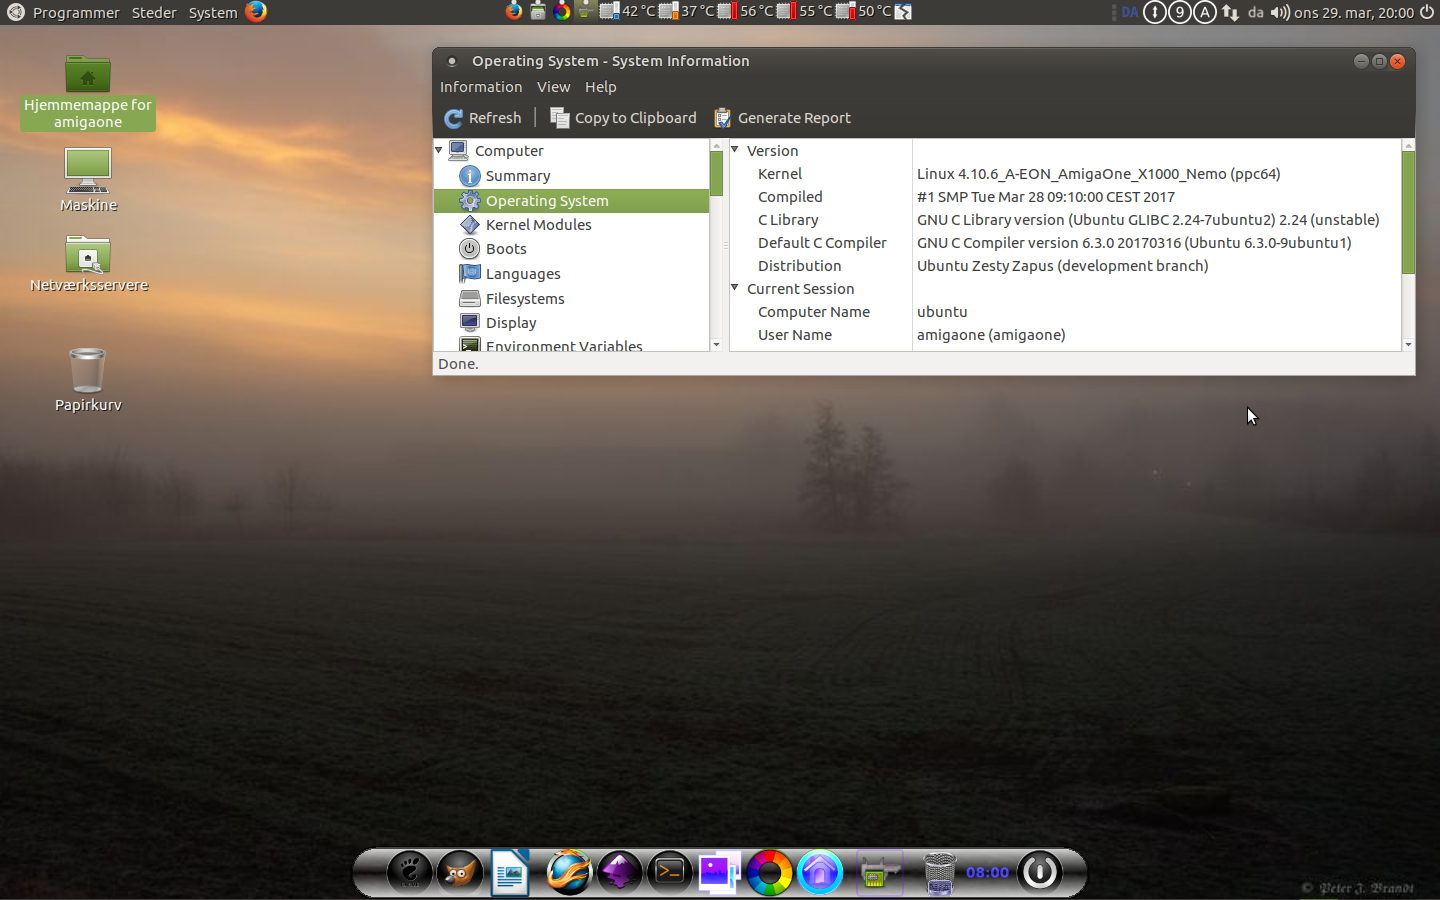The width and height of the screenshot is (1440, 900).
Task: Open the Display section
Action: pyautogui.click(x=510, y=323)
